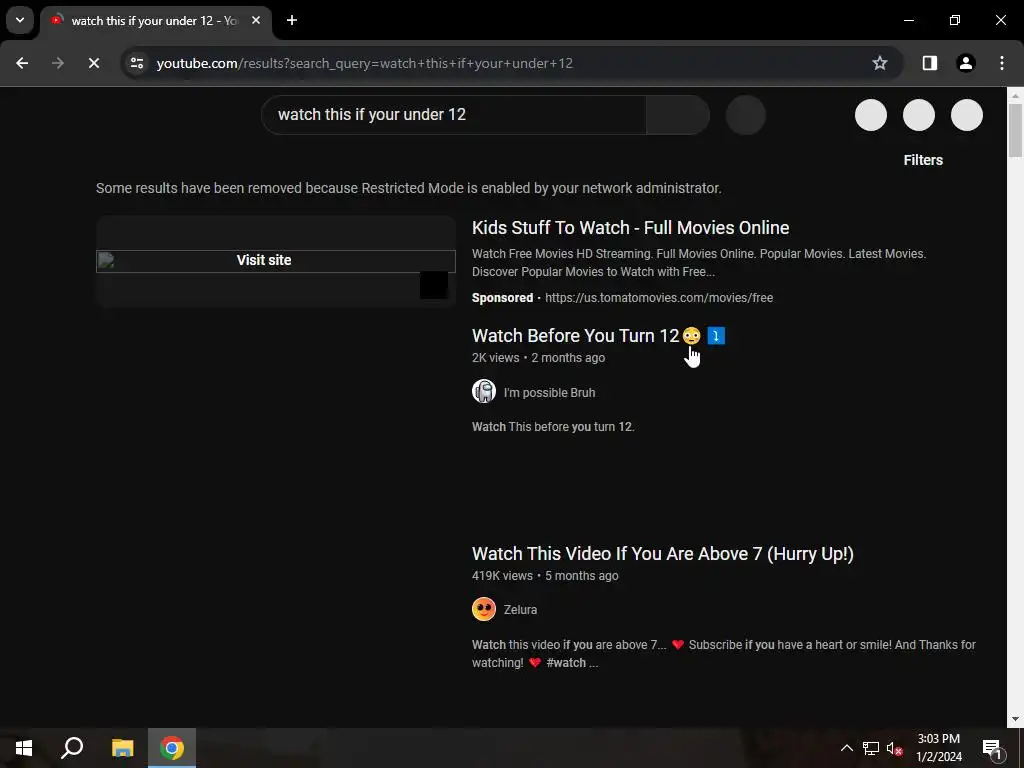Stop loading the page
This screenshot has height=768, width=1024.
pos(94,63)
